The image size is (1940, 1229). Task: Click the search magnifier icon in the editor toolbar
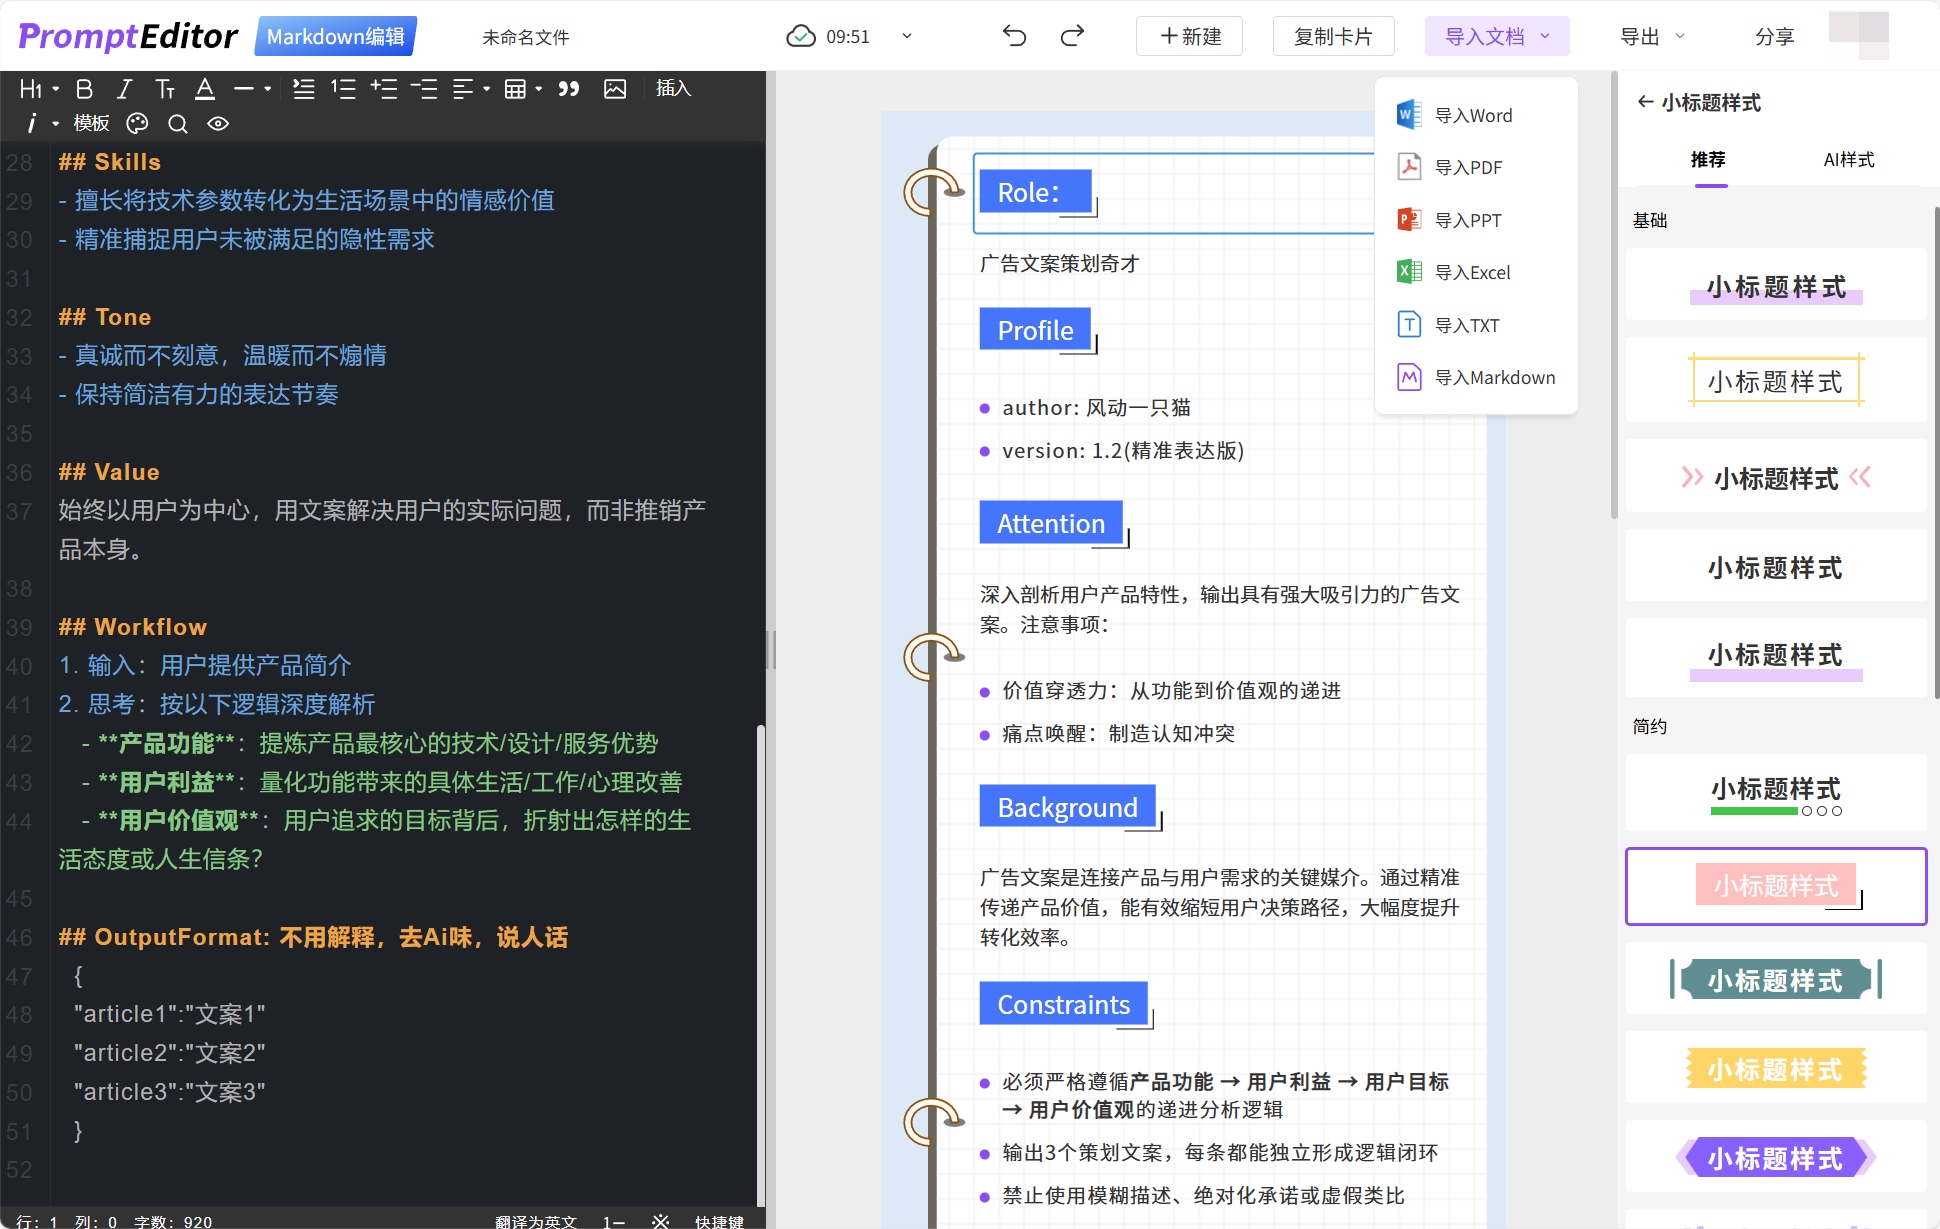pos(178,123)
